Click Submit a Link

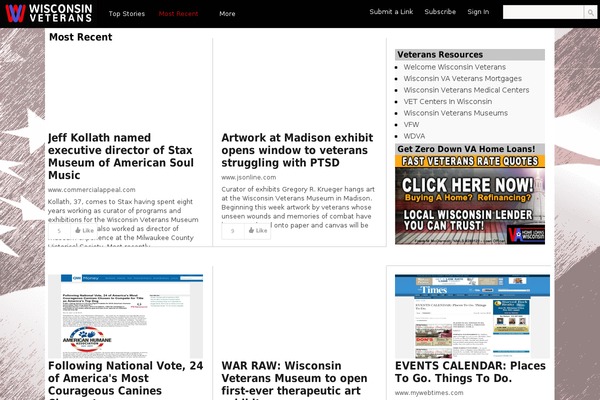click(x=391, y=12)
